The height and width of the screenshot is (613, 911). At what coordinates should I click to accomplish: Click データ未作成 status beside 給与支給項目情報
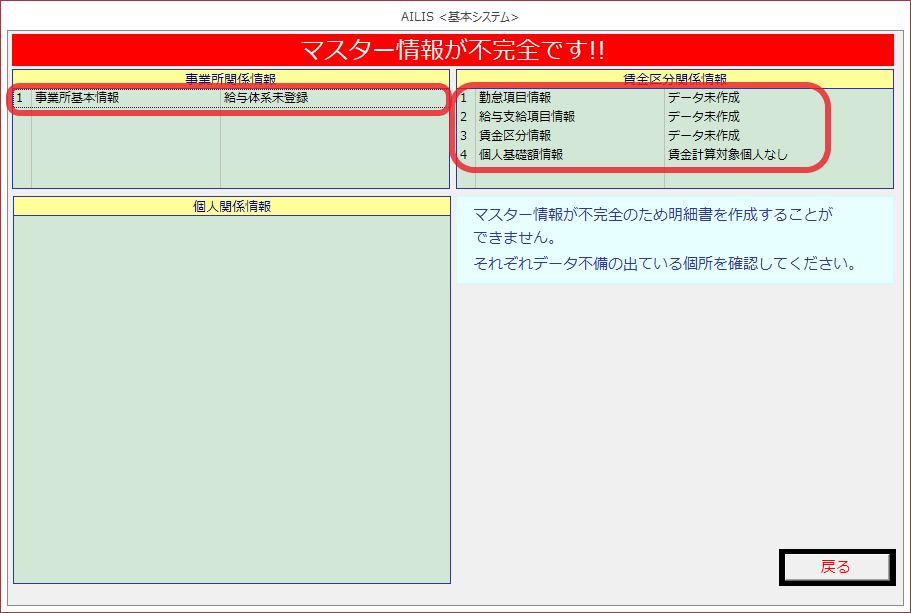[704, 117]
